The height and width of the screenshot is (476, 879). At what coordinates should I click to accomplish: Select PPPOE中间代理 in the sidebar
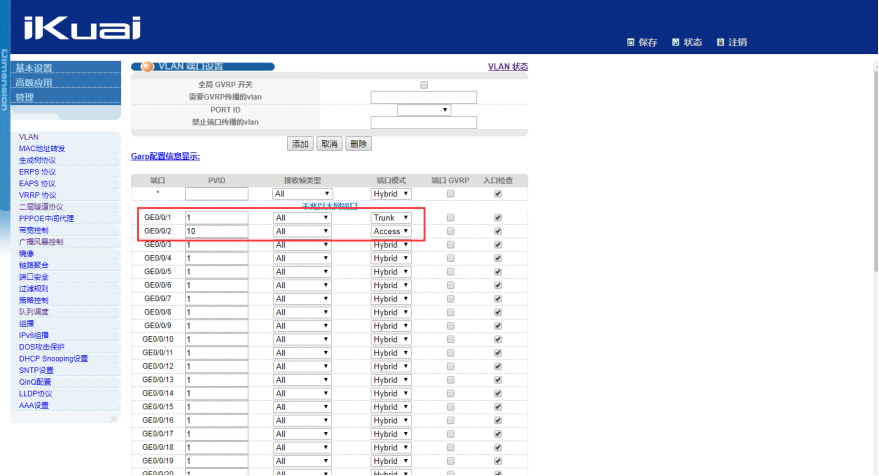47,219
